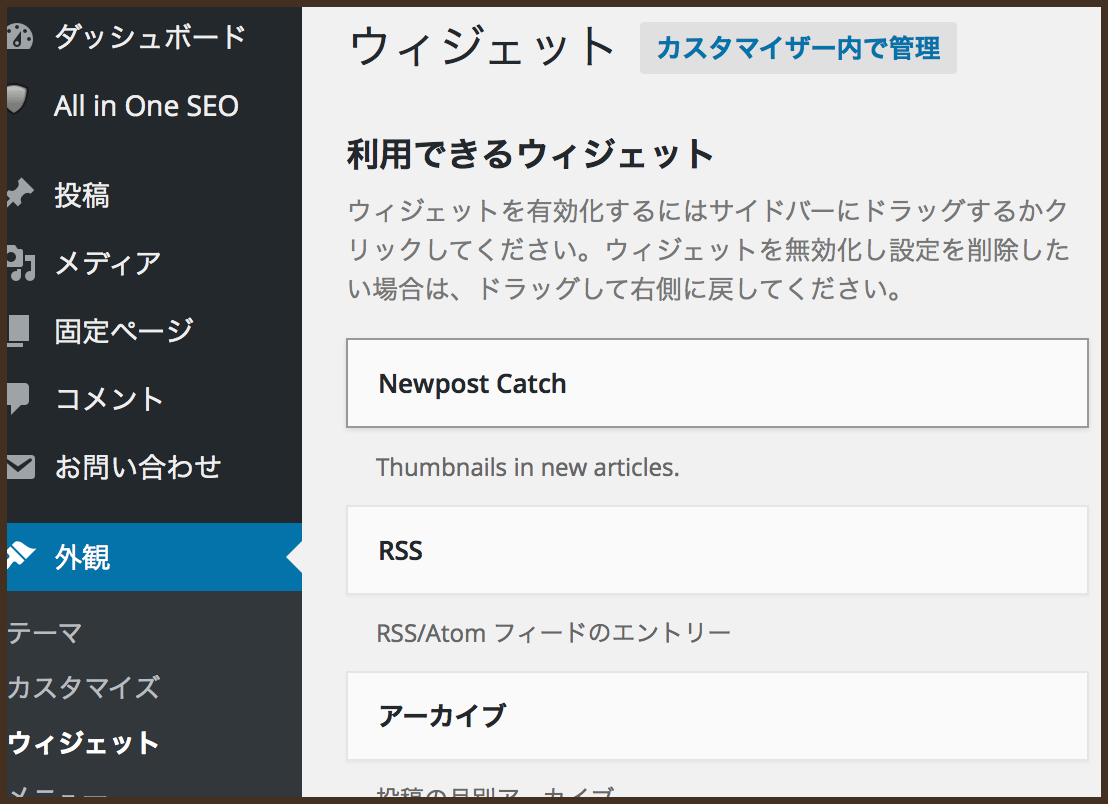Expand the RSS widget panel
Image resolution: width=1108 pixels, height=804 pixels.
[x=716, y=550]
